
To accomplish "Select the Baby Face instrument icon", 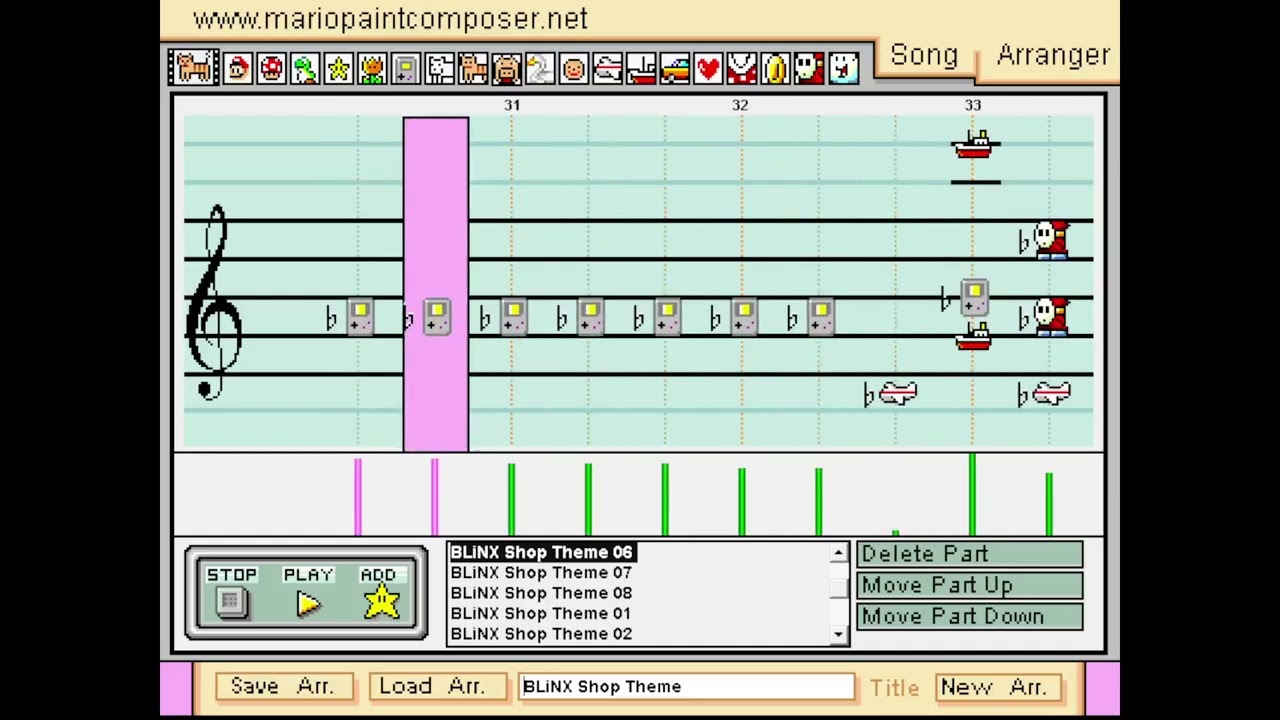I will pyautogui.click(x=574, y=68).
